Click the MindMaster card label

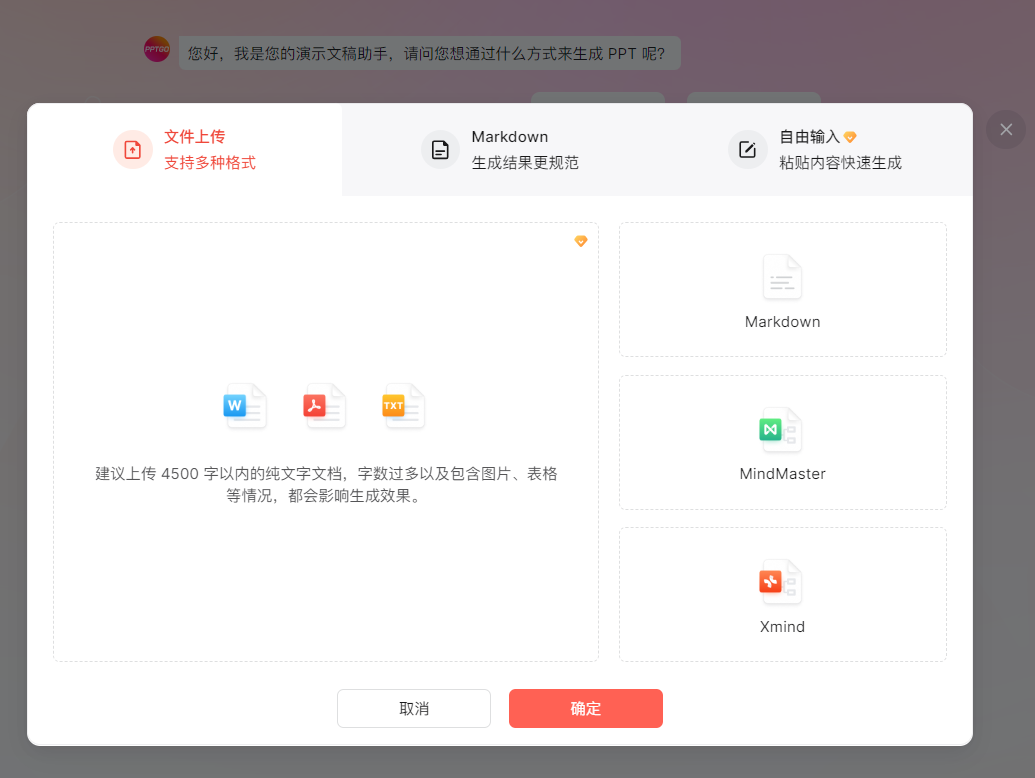(782, 474)
